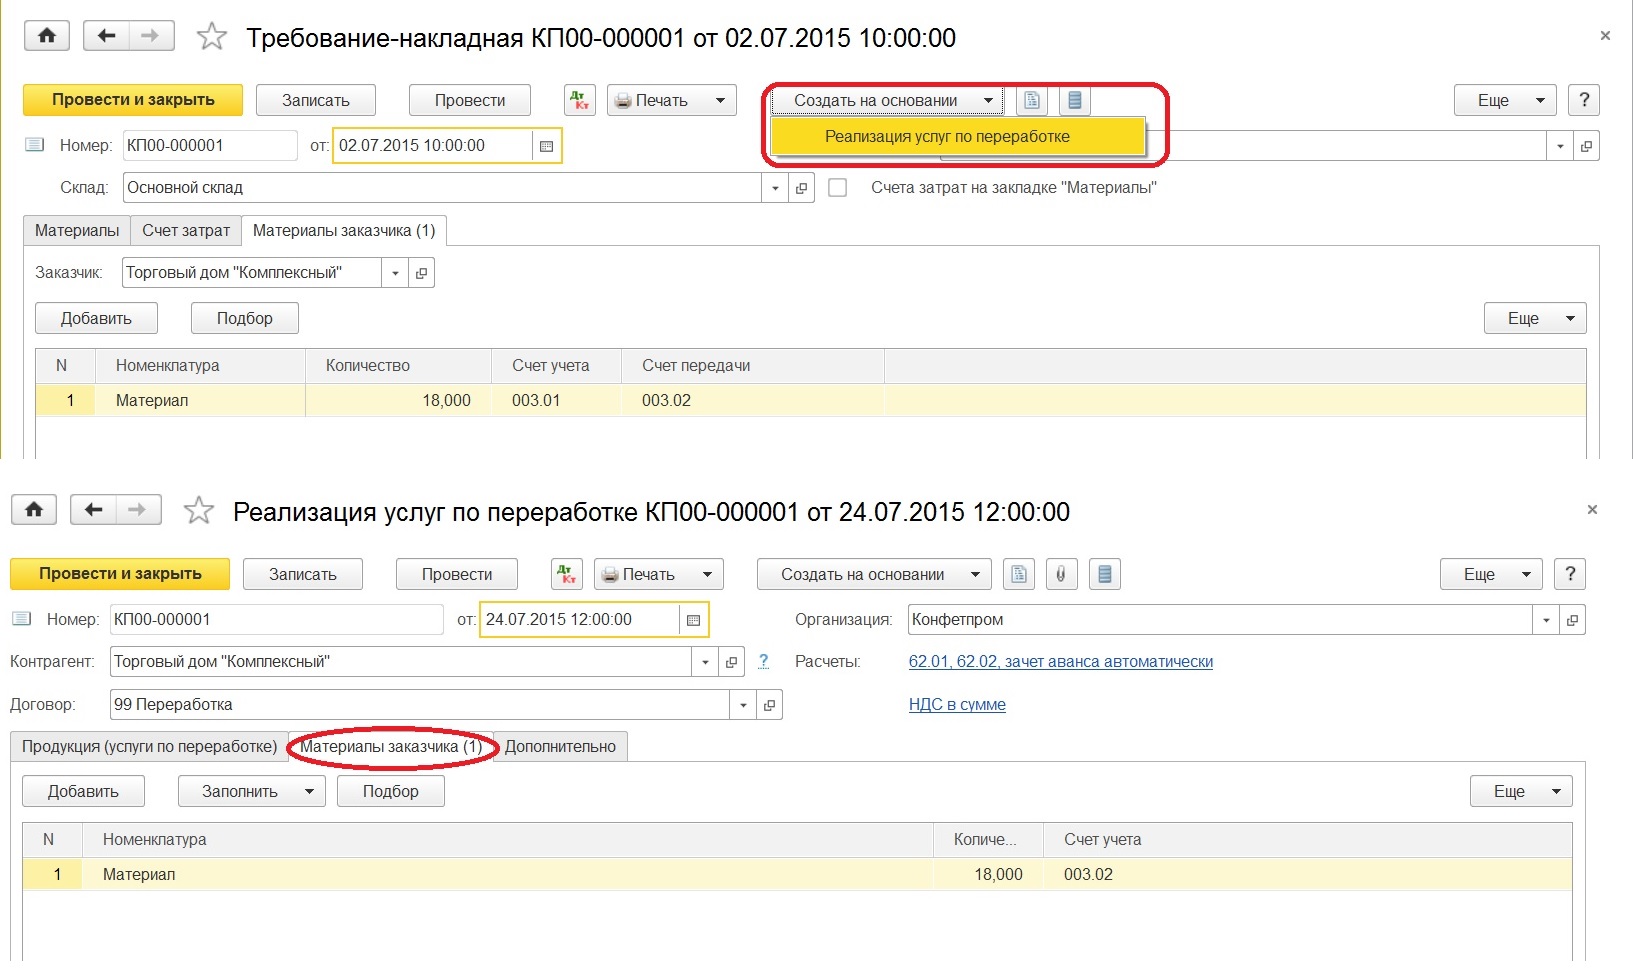The image size is (1633, 978).
Task: Click the home icon in the top document window
Action: [x=46, y=37]
